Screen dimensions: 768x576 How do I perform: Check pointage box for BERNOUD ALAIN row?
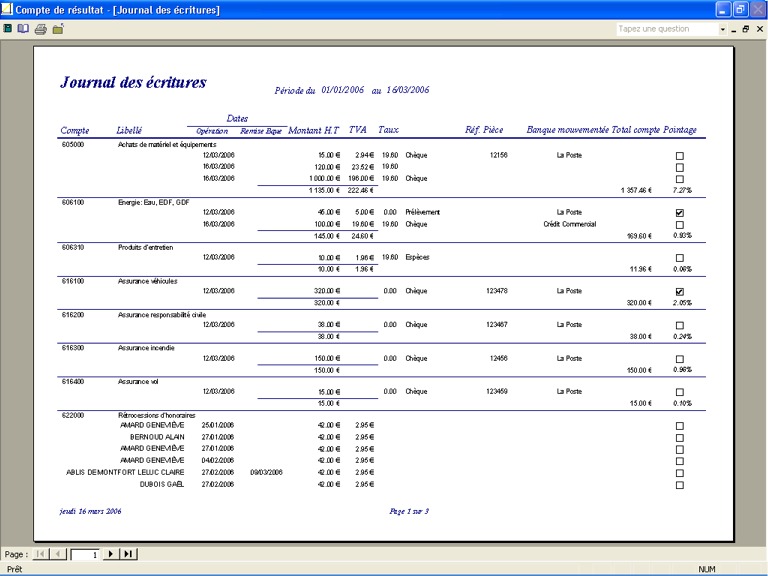pos(680,438)
